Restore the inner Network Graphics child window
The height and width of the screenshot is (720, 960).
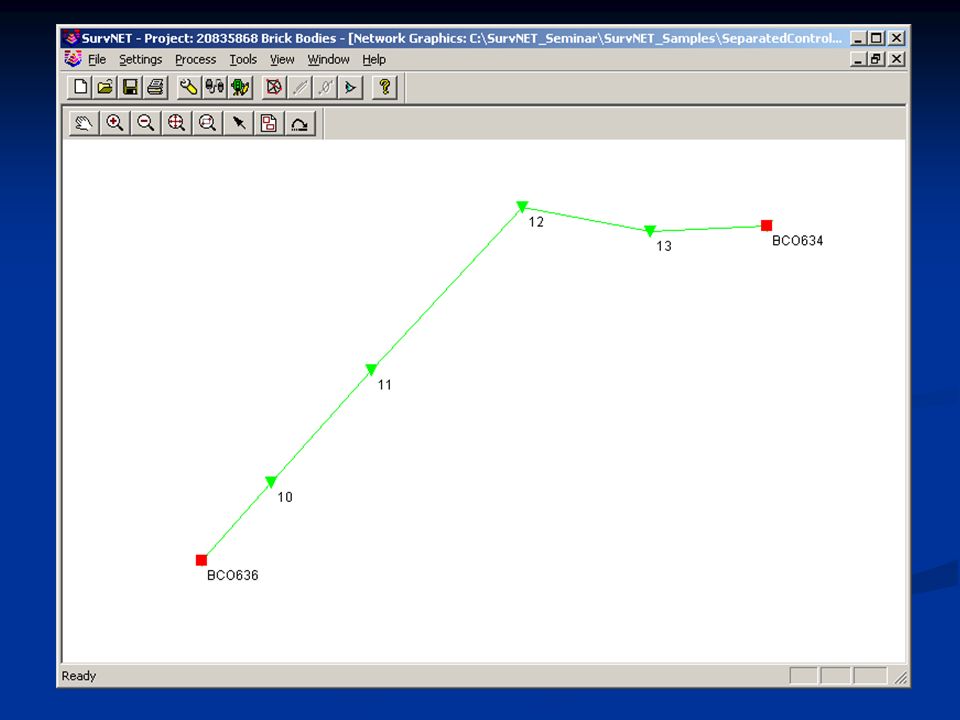[x=877, y=59]
